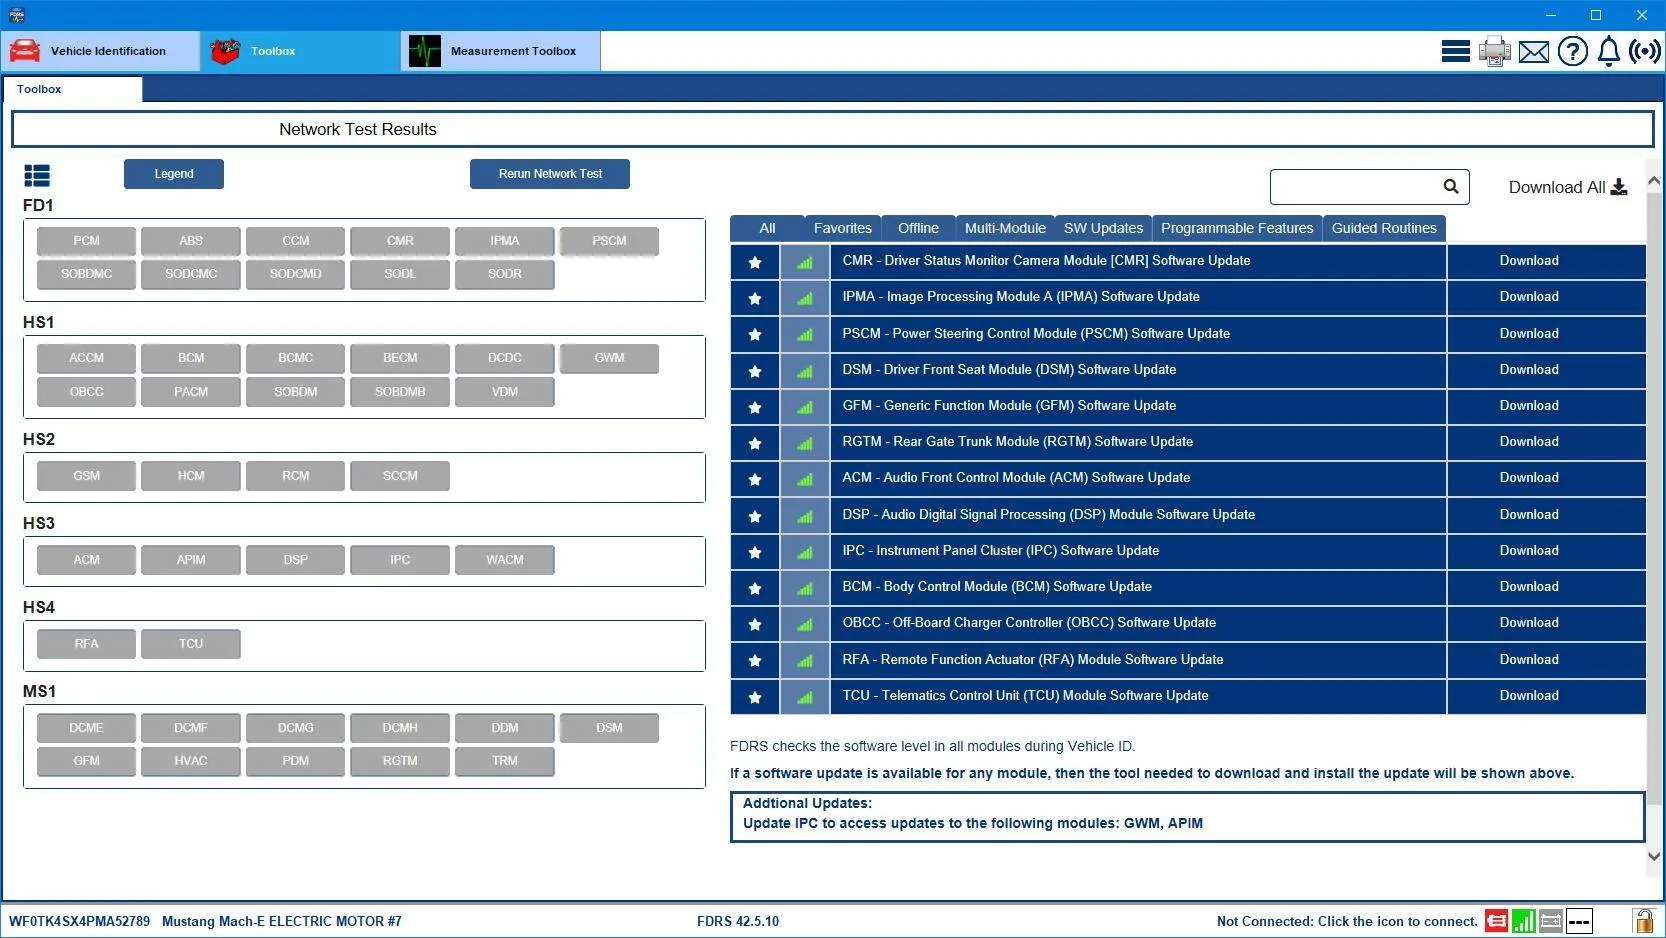
Task: Click the Download All label
Action: [x=1557, y=187]
